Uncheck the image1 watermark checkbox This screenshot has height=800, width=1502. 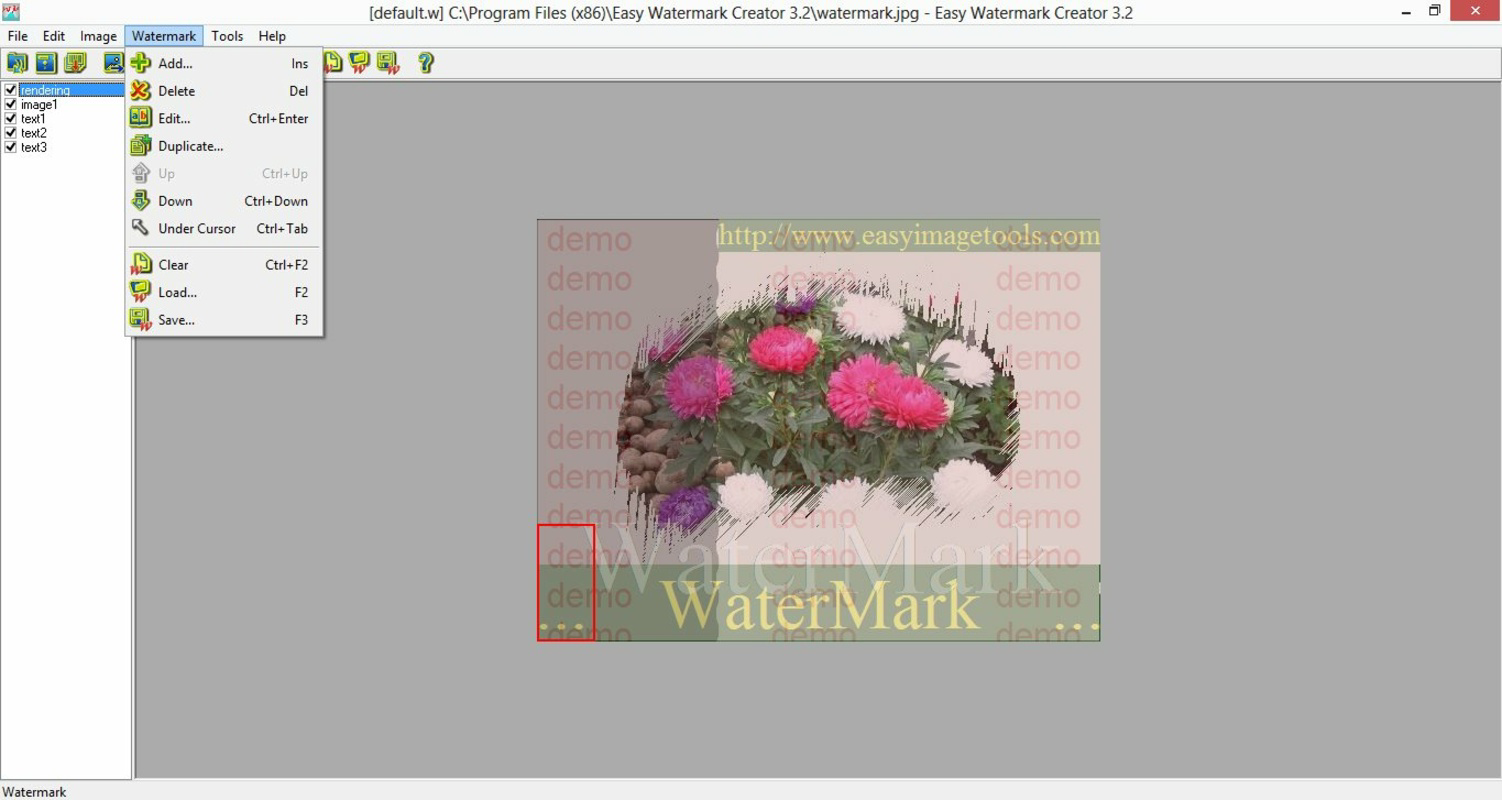[10, 104]
